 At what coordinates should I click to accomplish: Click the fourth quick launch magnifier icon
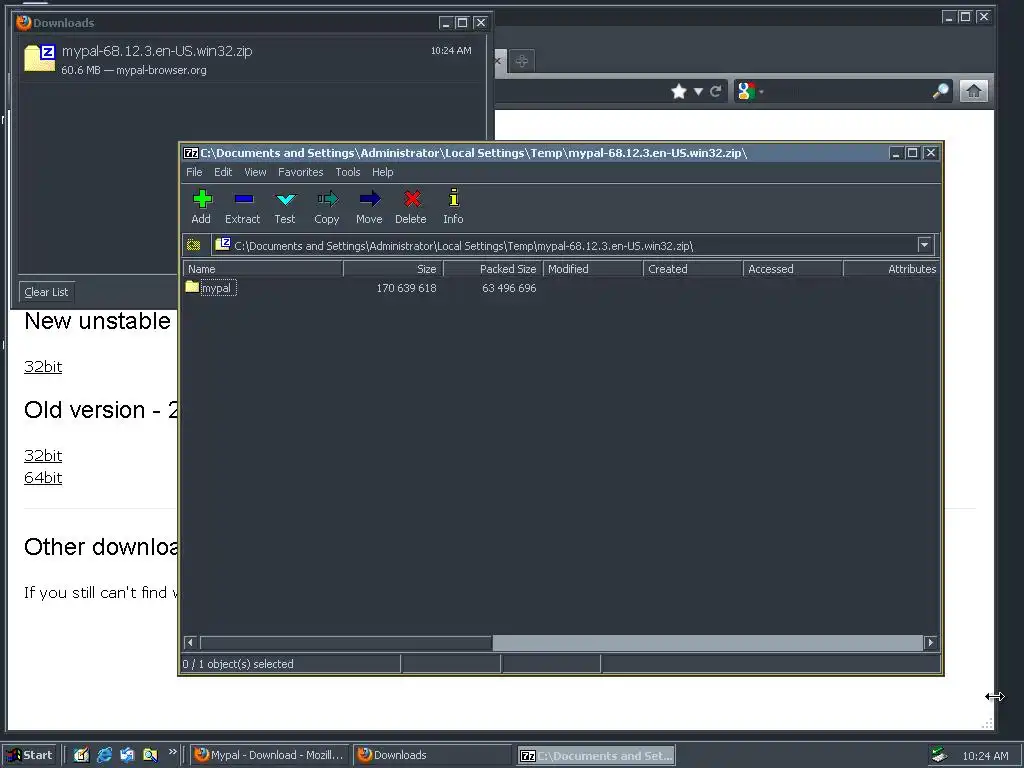pyautogui.click(x=150, y=755)
